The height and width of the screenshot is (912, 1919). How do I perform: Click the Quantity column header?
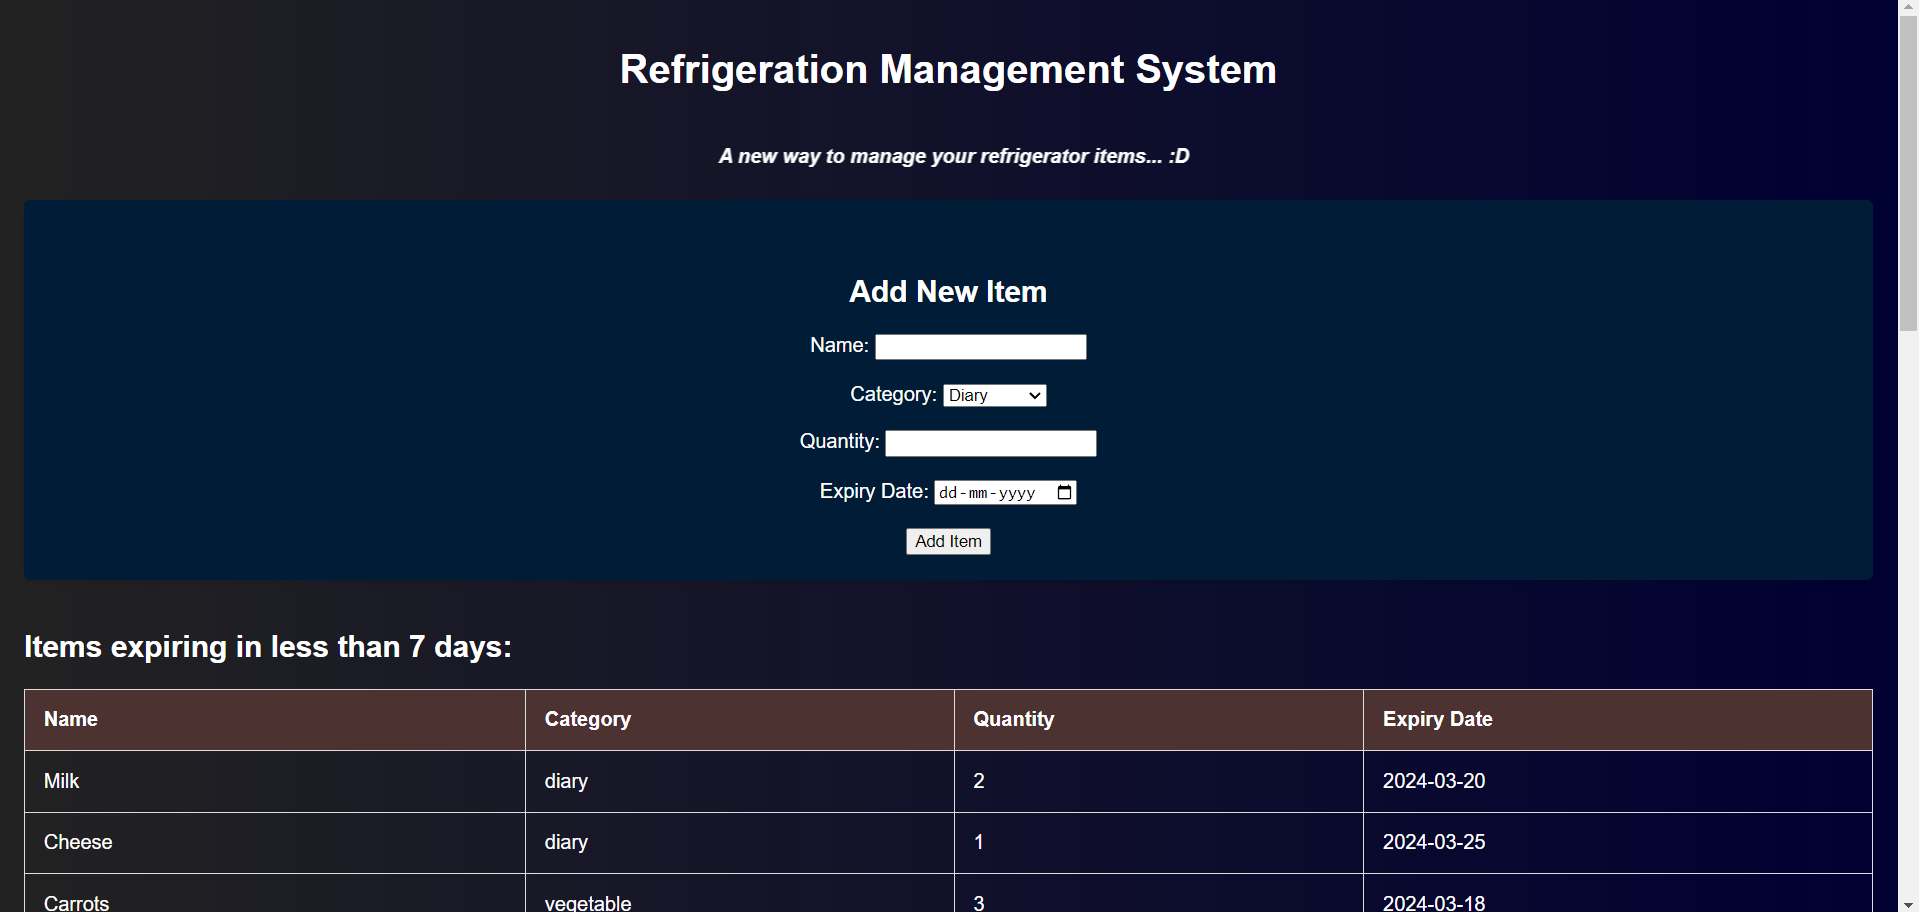pyautogui.click(x=1013, y=719)
